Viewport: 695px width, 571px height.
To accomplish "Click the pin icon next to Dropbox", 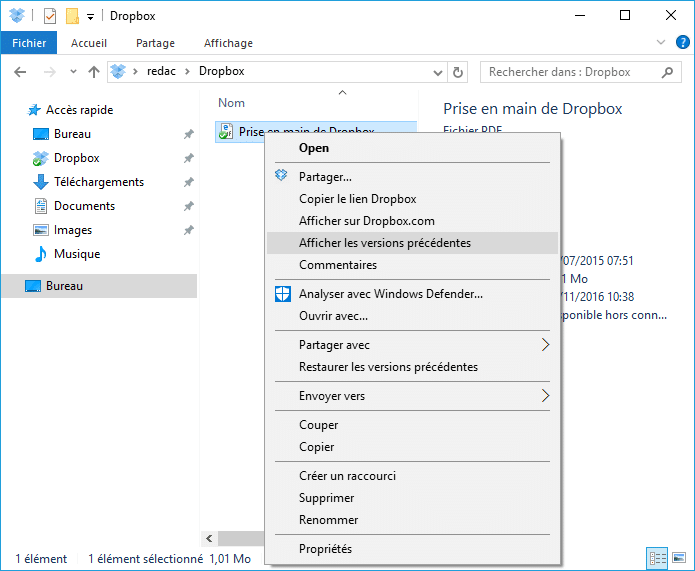I will tap(189, 158).
